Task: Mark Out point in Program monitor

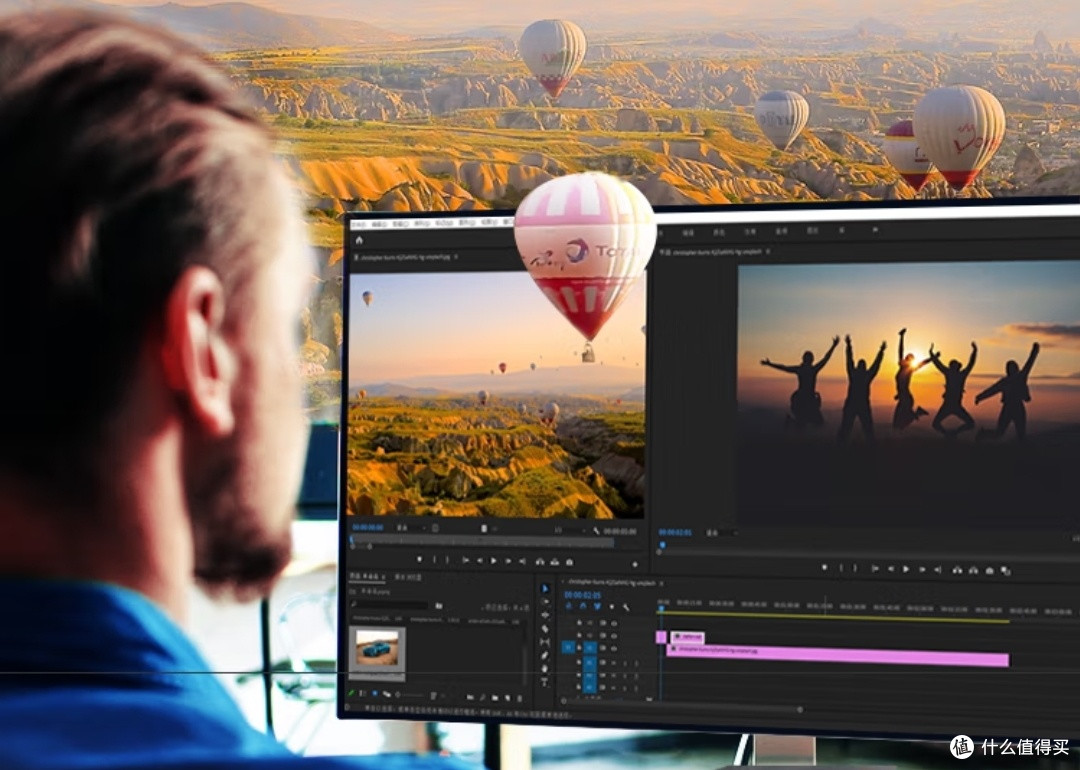Action: [855, 568]
